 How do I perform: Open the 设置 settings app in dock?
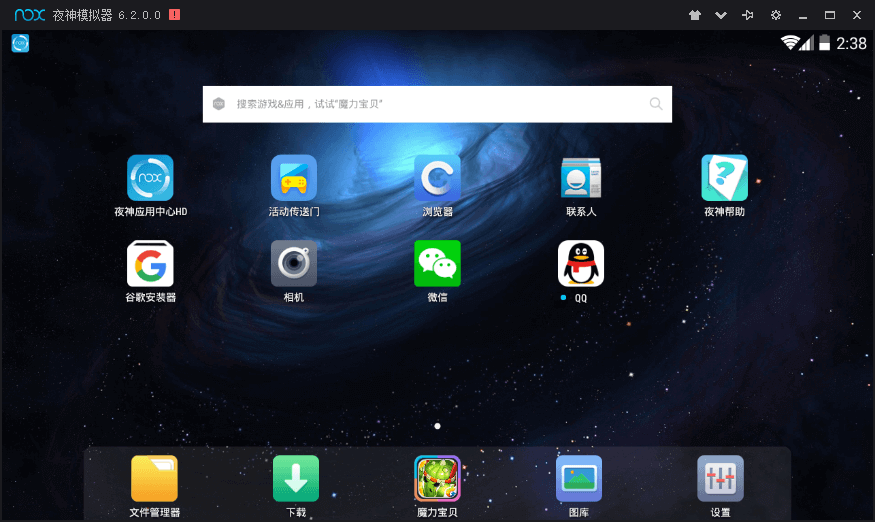[x=720, y=478]
